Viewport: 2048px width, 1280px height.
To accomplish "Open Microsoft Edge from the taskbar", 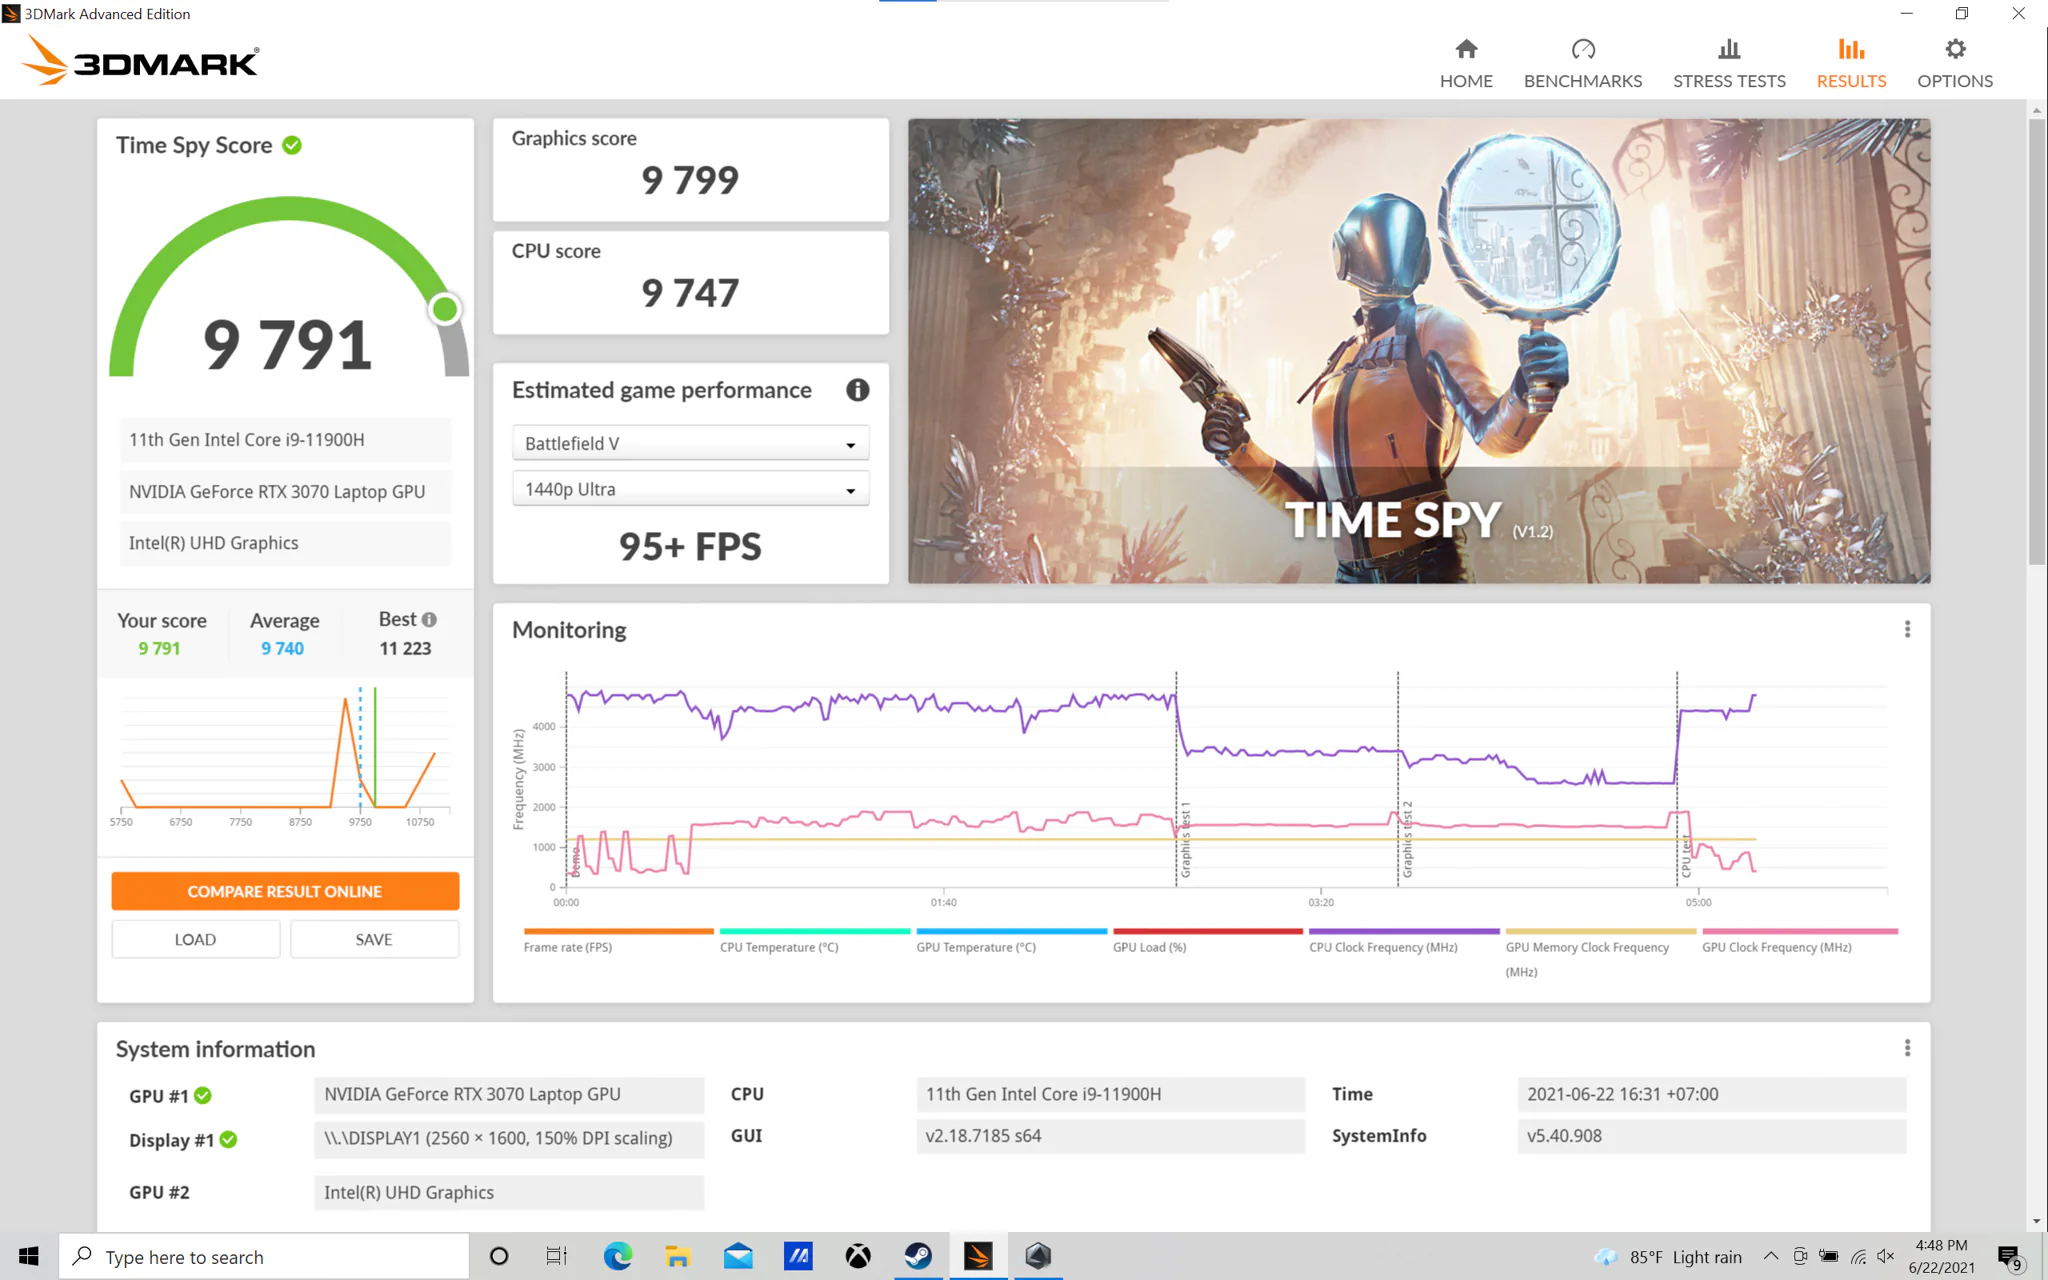I will (618, 1256).
